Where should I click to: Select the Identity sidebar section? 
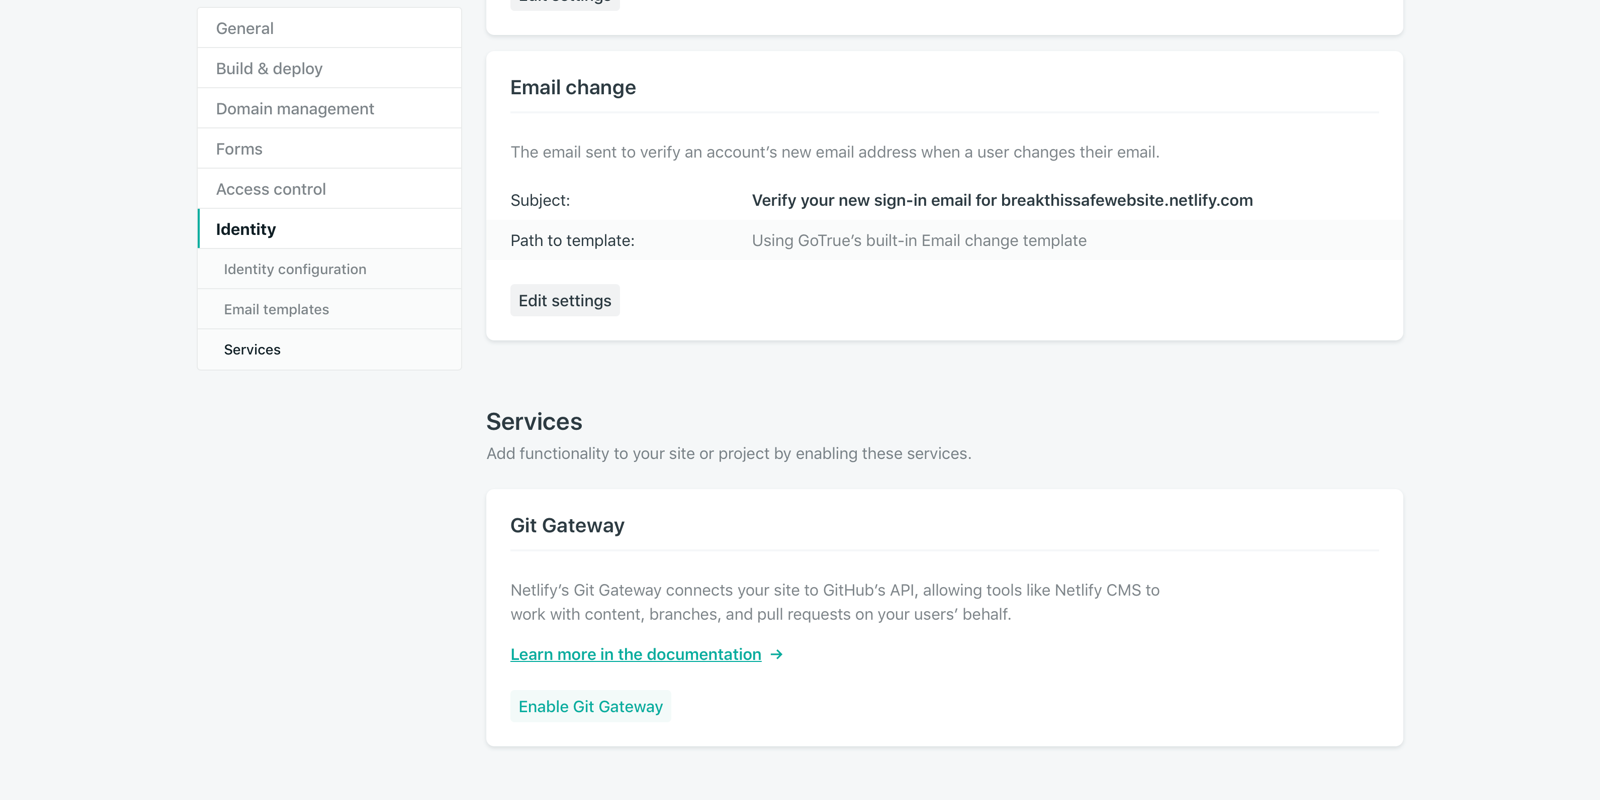(246, 229)
